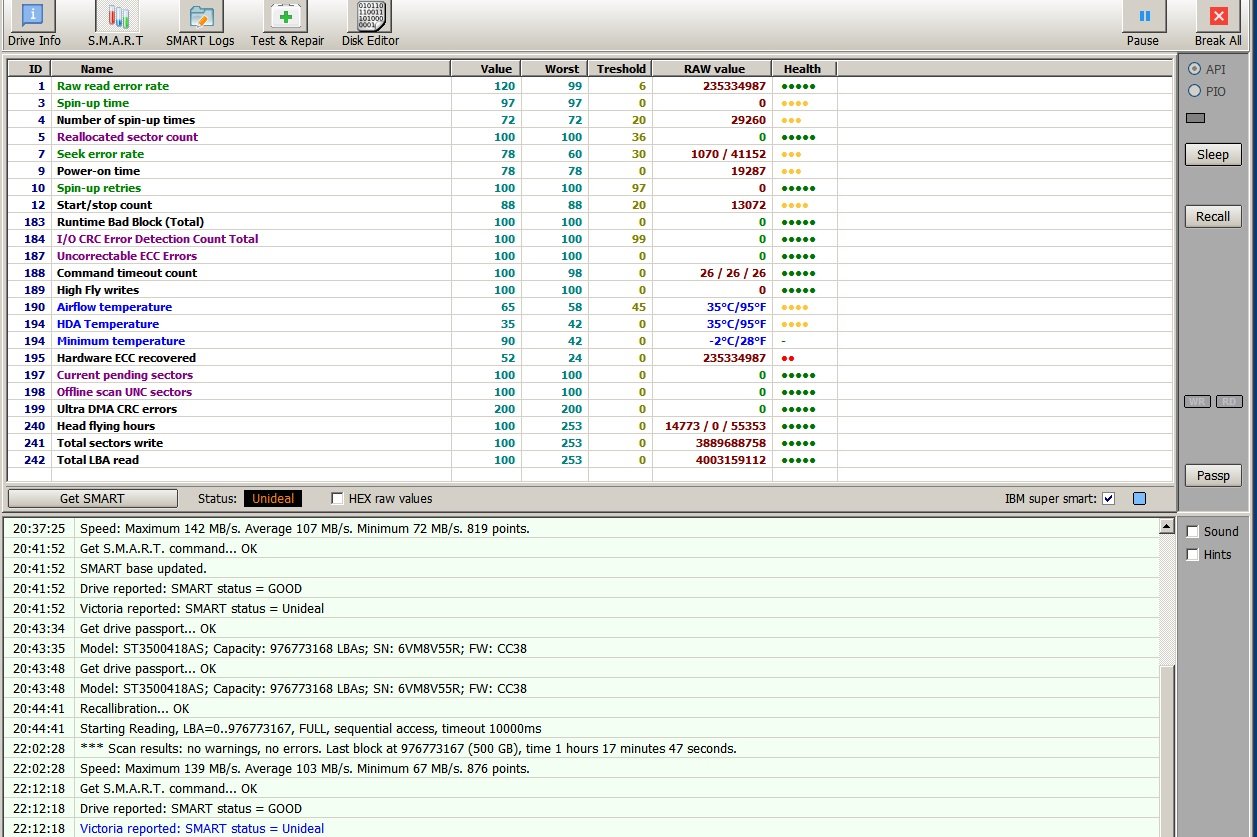
Task: Open the Test & Repair tool
Action: coord(286,17)
